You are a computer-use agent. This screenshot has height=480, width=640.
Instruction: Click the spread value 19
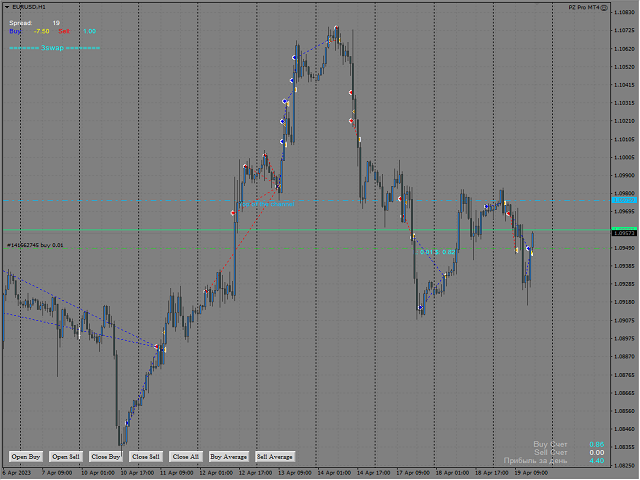pyautogui.click(x=56, y=23)
